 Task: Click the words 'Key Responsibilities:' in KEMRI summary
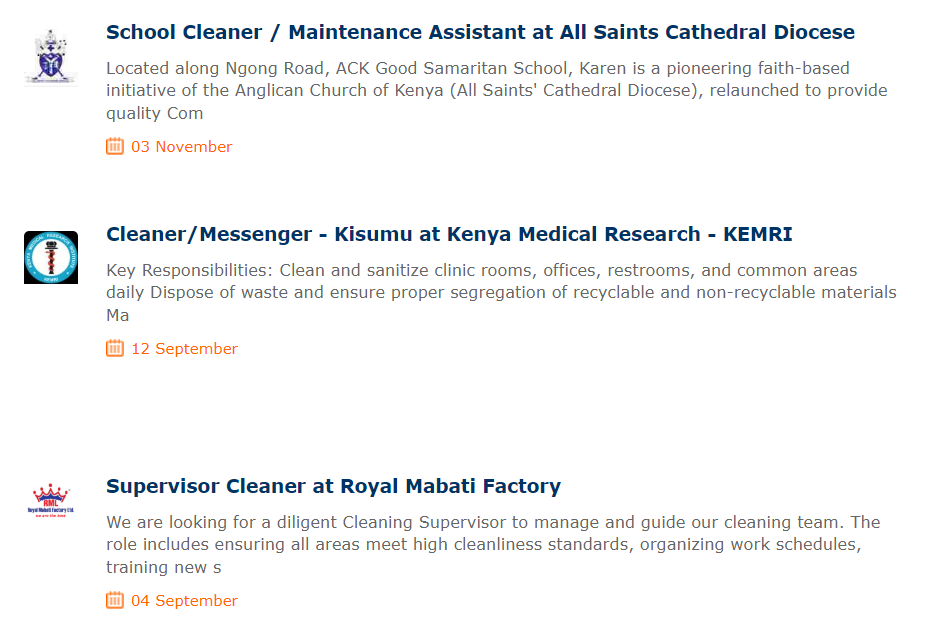190,271
